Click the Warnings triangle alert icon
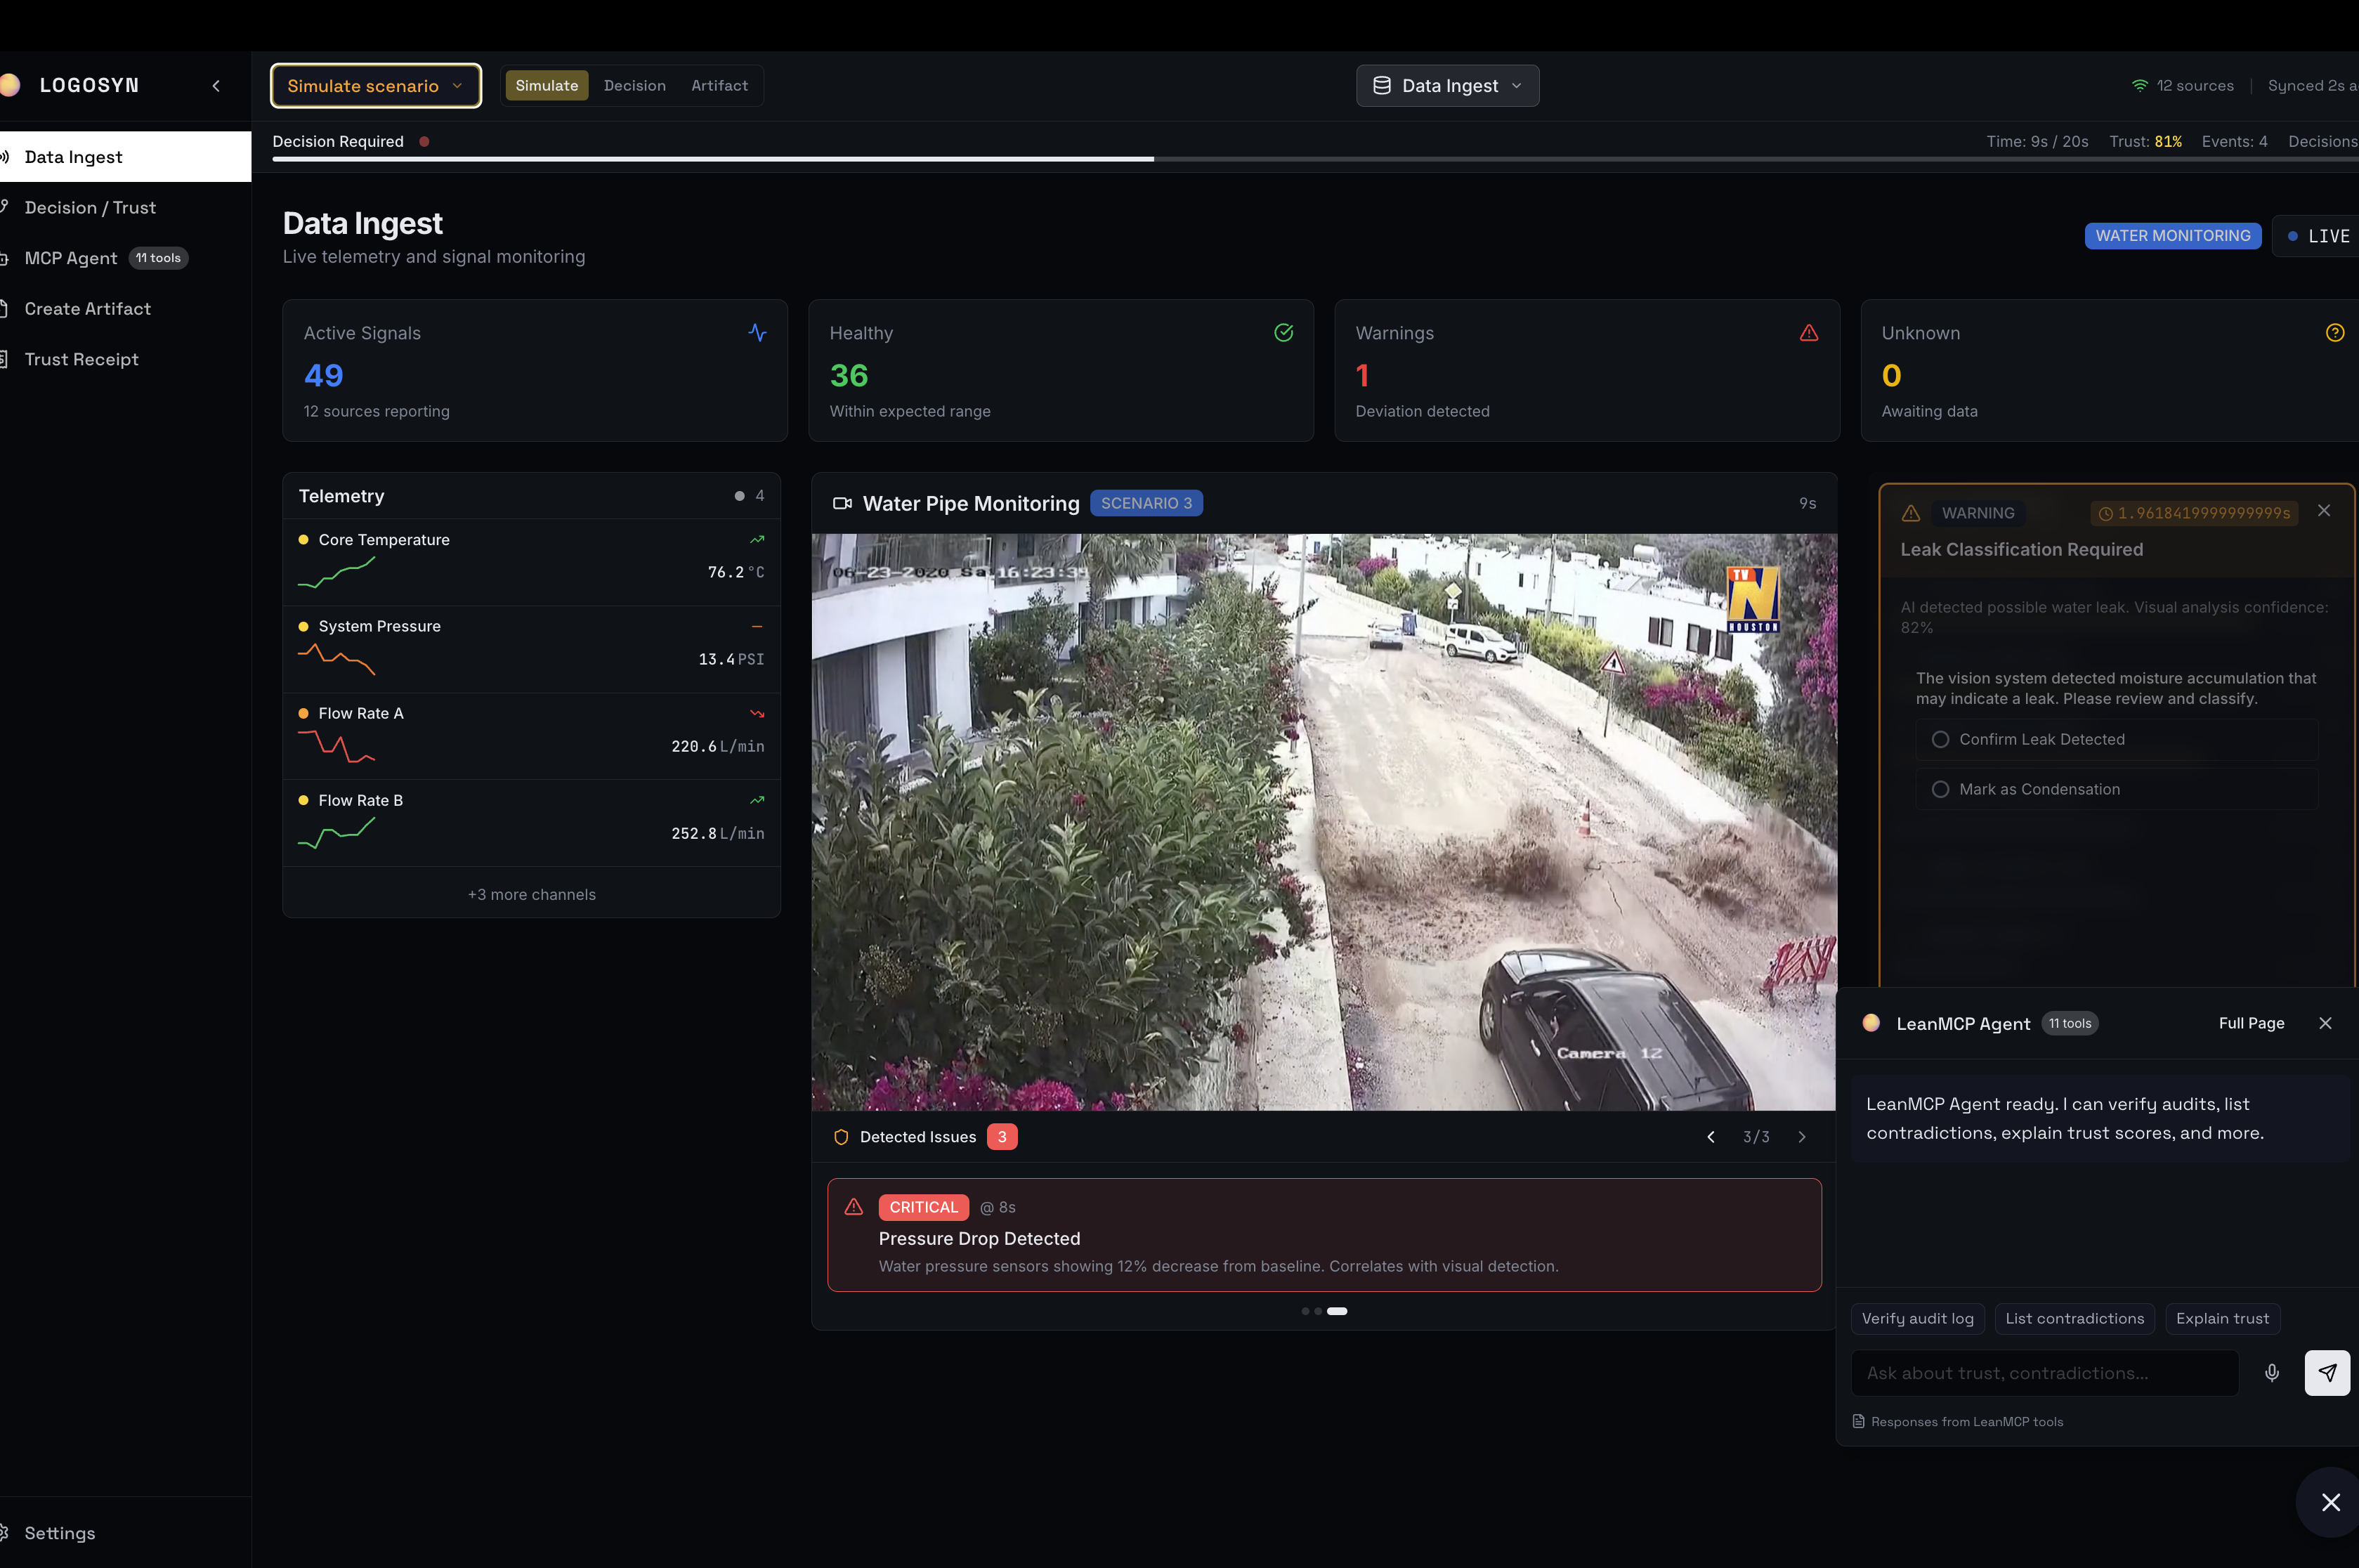Image resolution: width=2359 pixels, height=1568 pixels. [x=1808, y=333]
